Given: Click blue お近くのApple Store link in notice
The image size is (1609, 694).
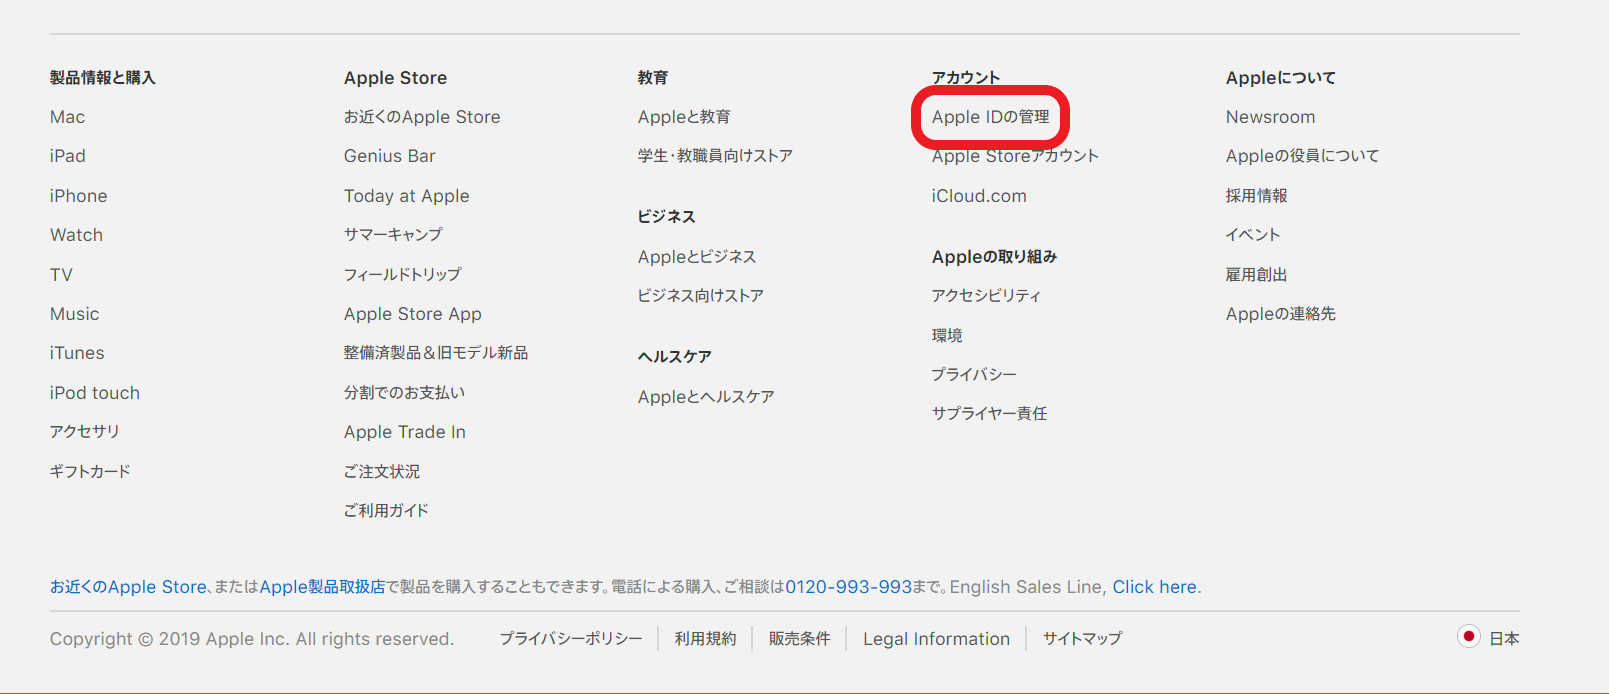Looking at the screenshot, I should coord(128,587).
